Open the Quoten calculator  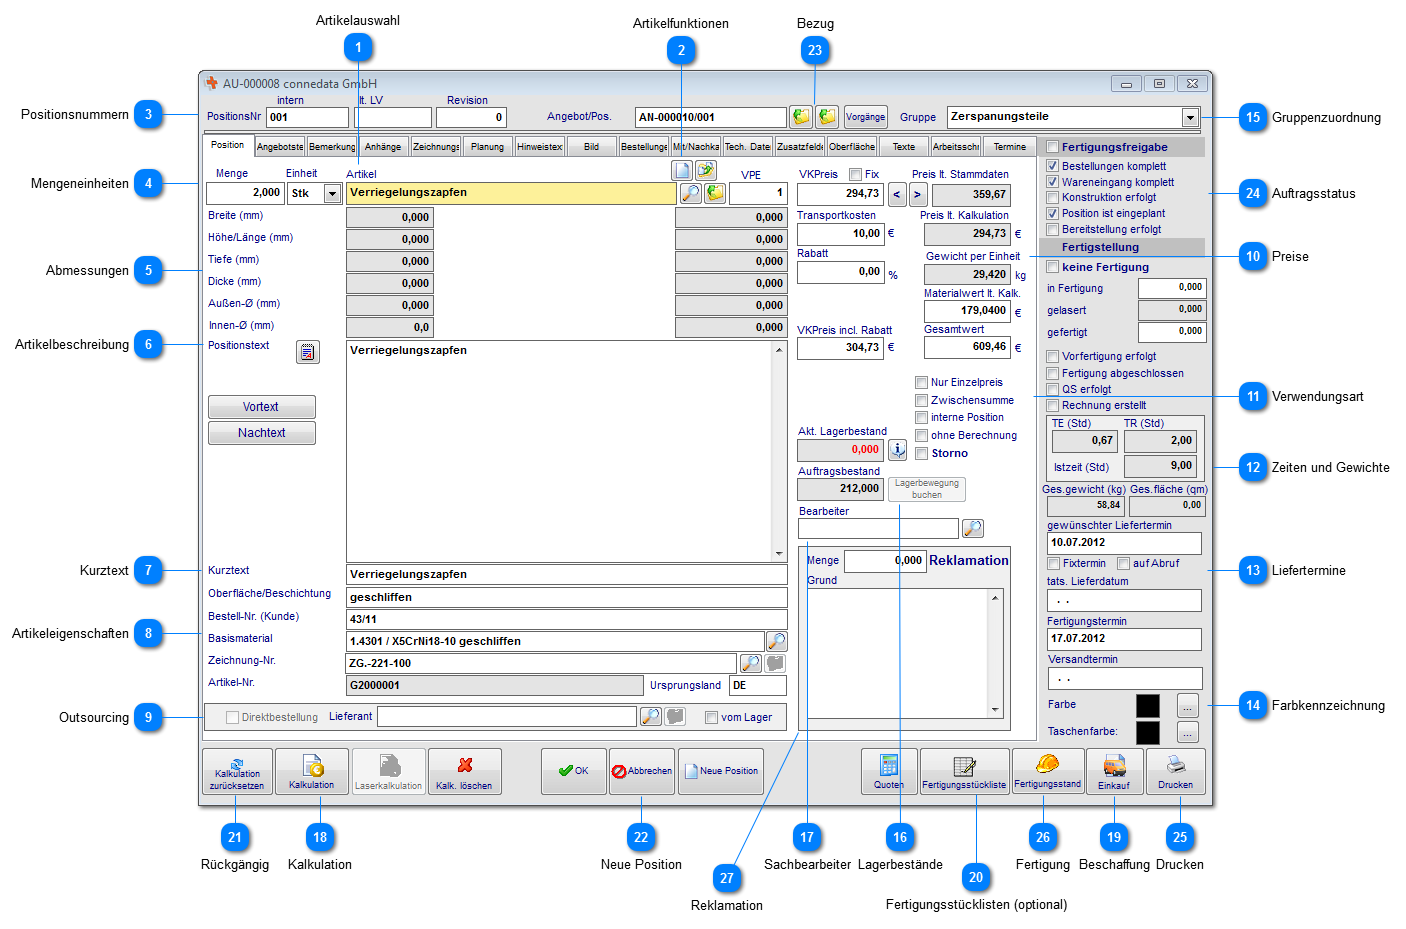click(889, 772)
